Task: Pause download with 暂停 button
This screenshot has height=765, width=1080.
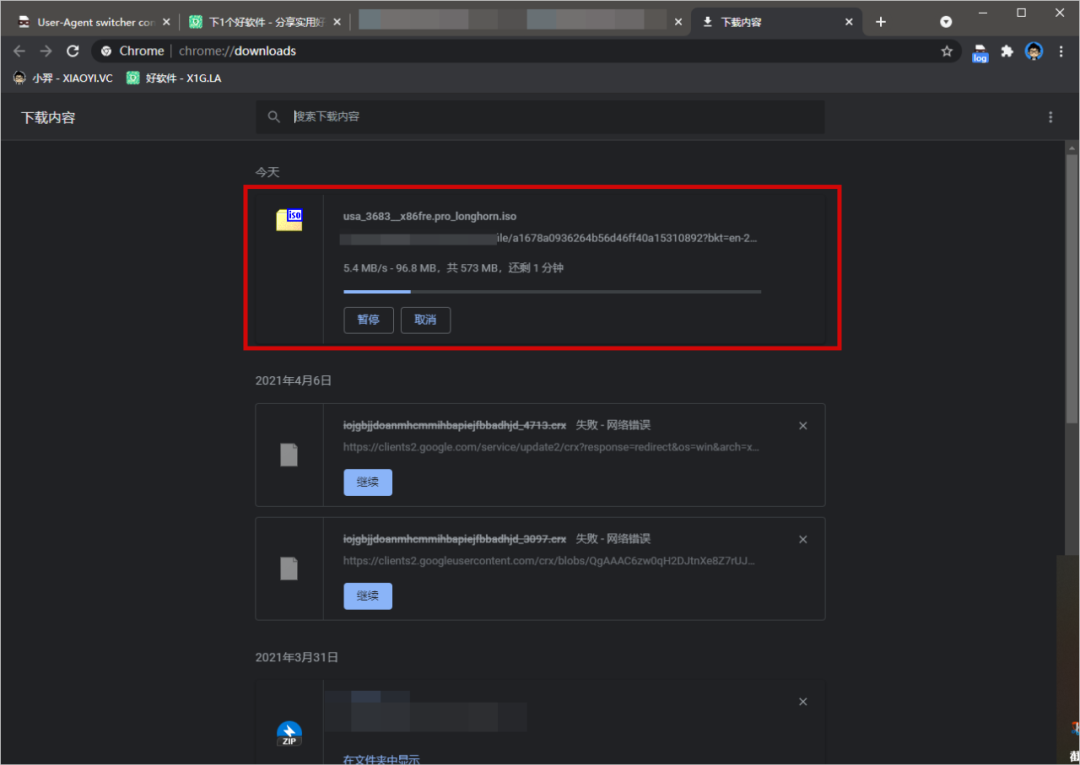Action: click(x=368, y=320)
